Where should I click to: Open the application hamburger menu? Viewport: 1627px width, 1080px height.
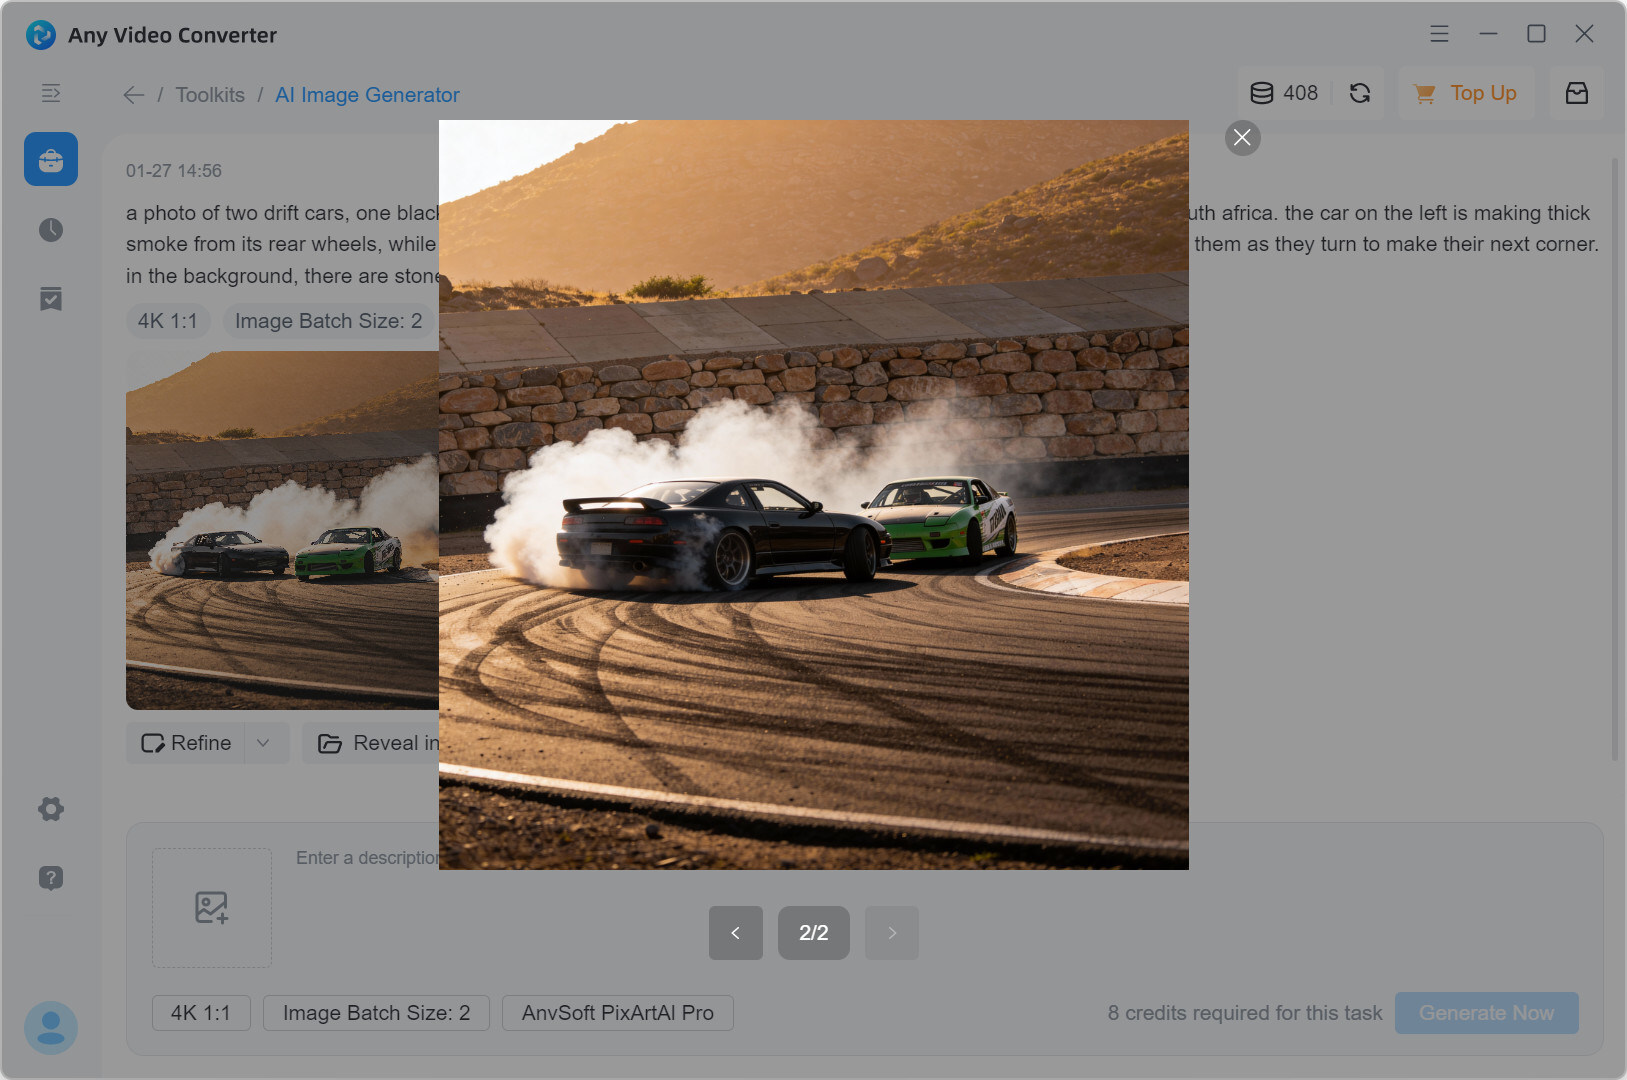pos(1439,34)
